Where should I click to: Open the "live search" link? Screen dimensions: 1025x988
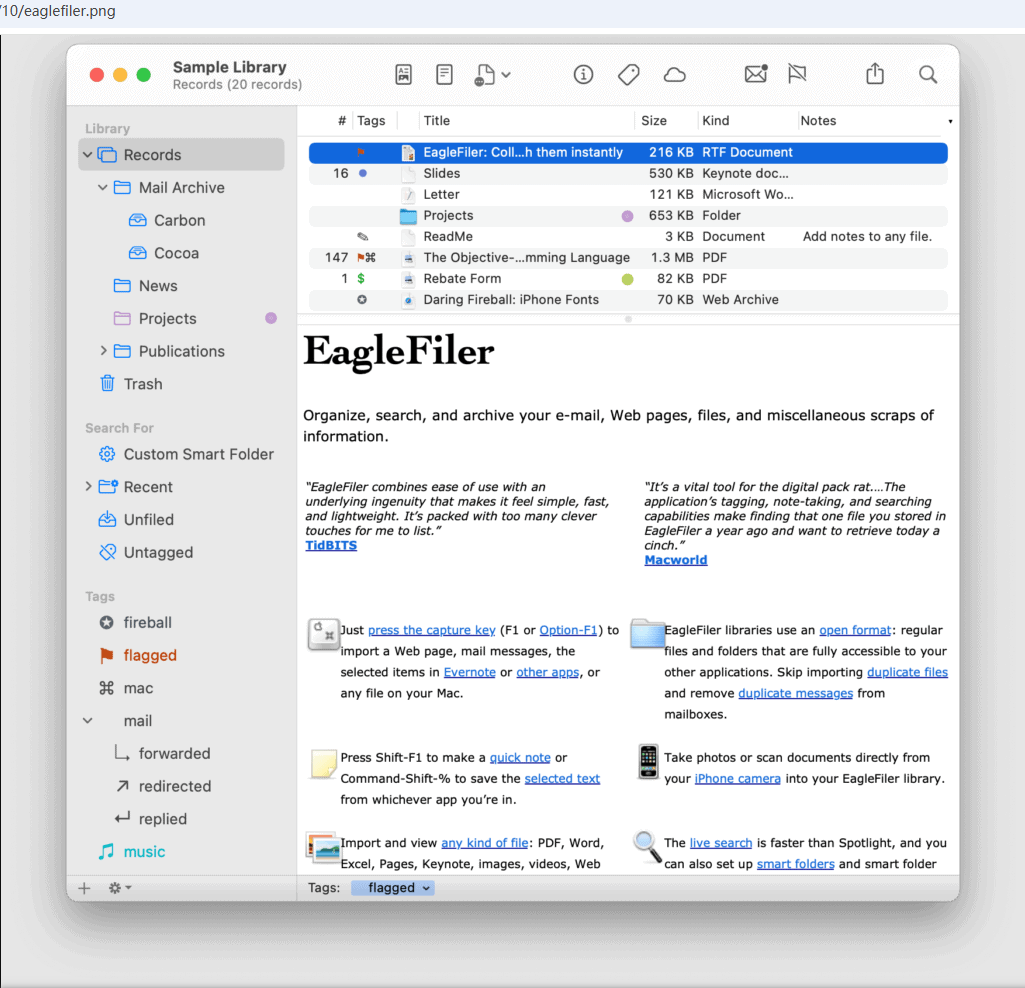pos(720,843)
